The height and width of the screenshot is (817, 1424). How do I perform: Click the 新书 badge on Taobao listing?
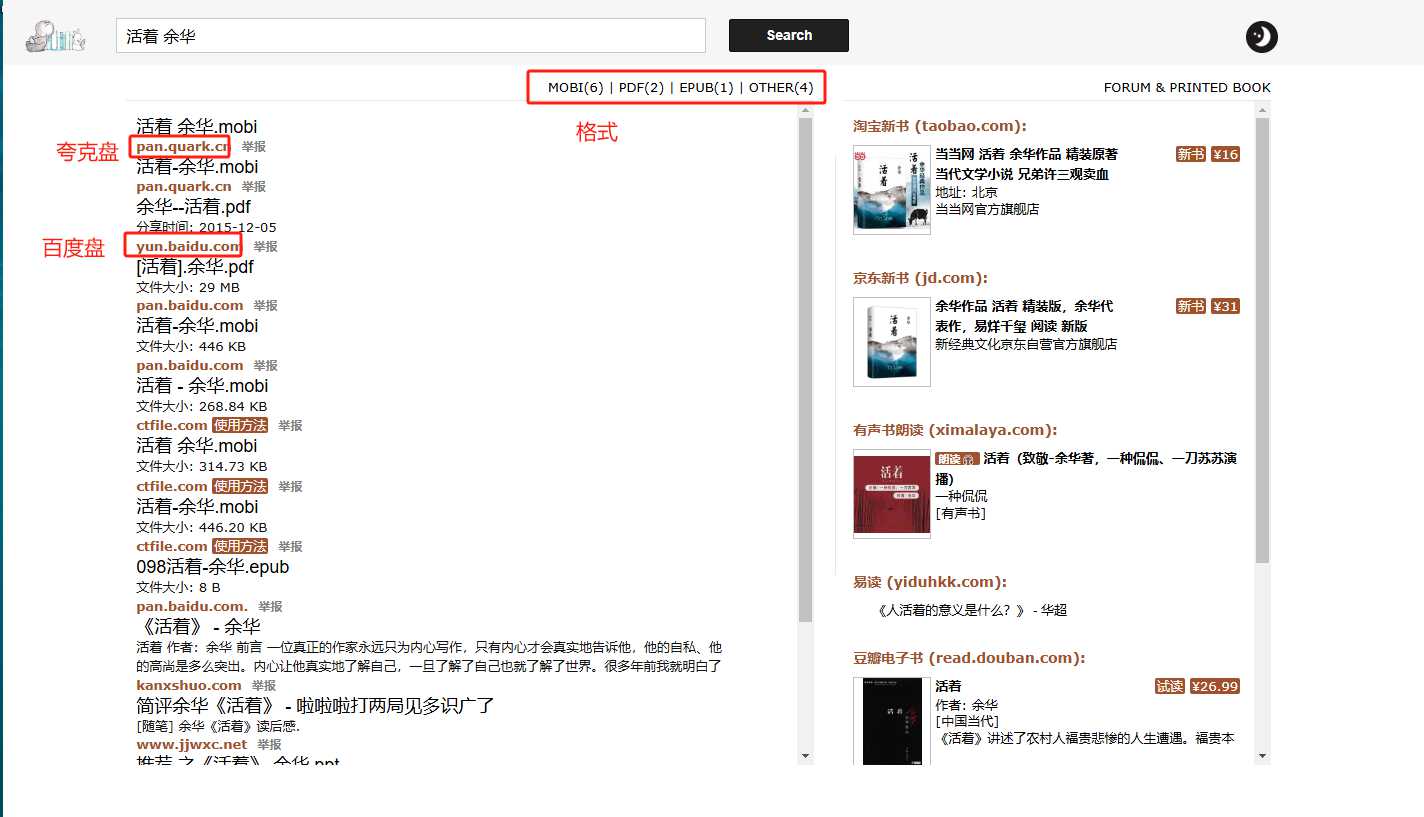click(x=1190, y=154)
